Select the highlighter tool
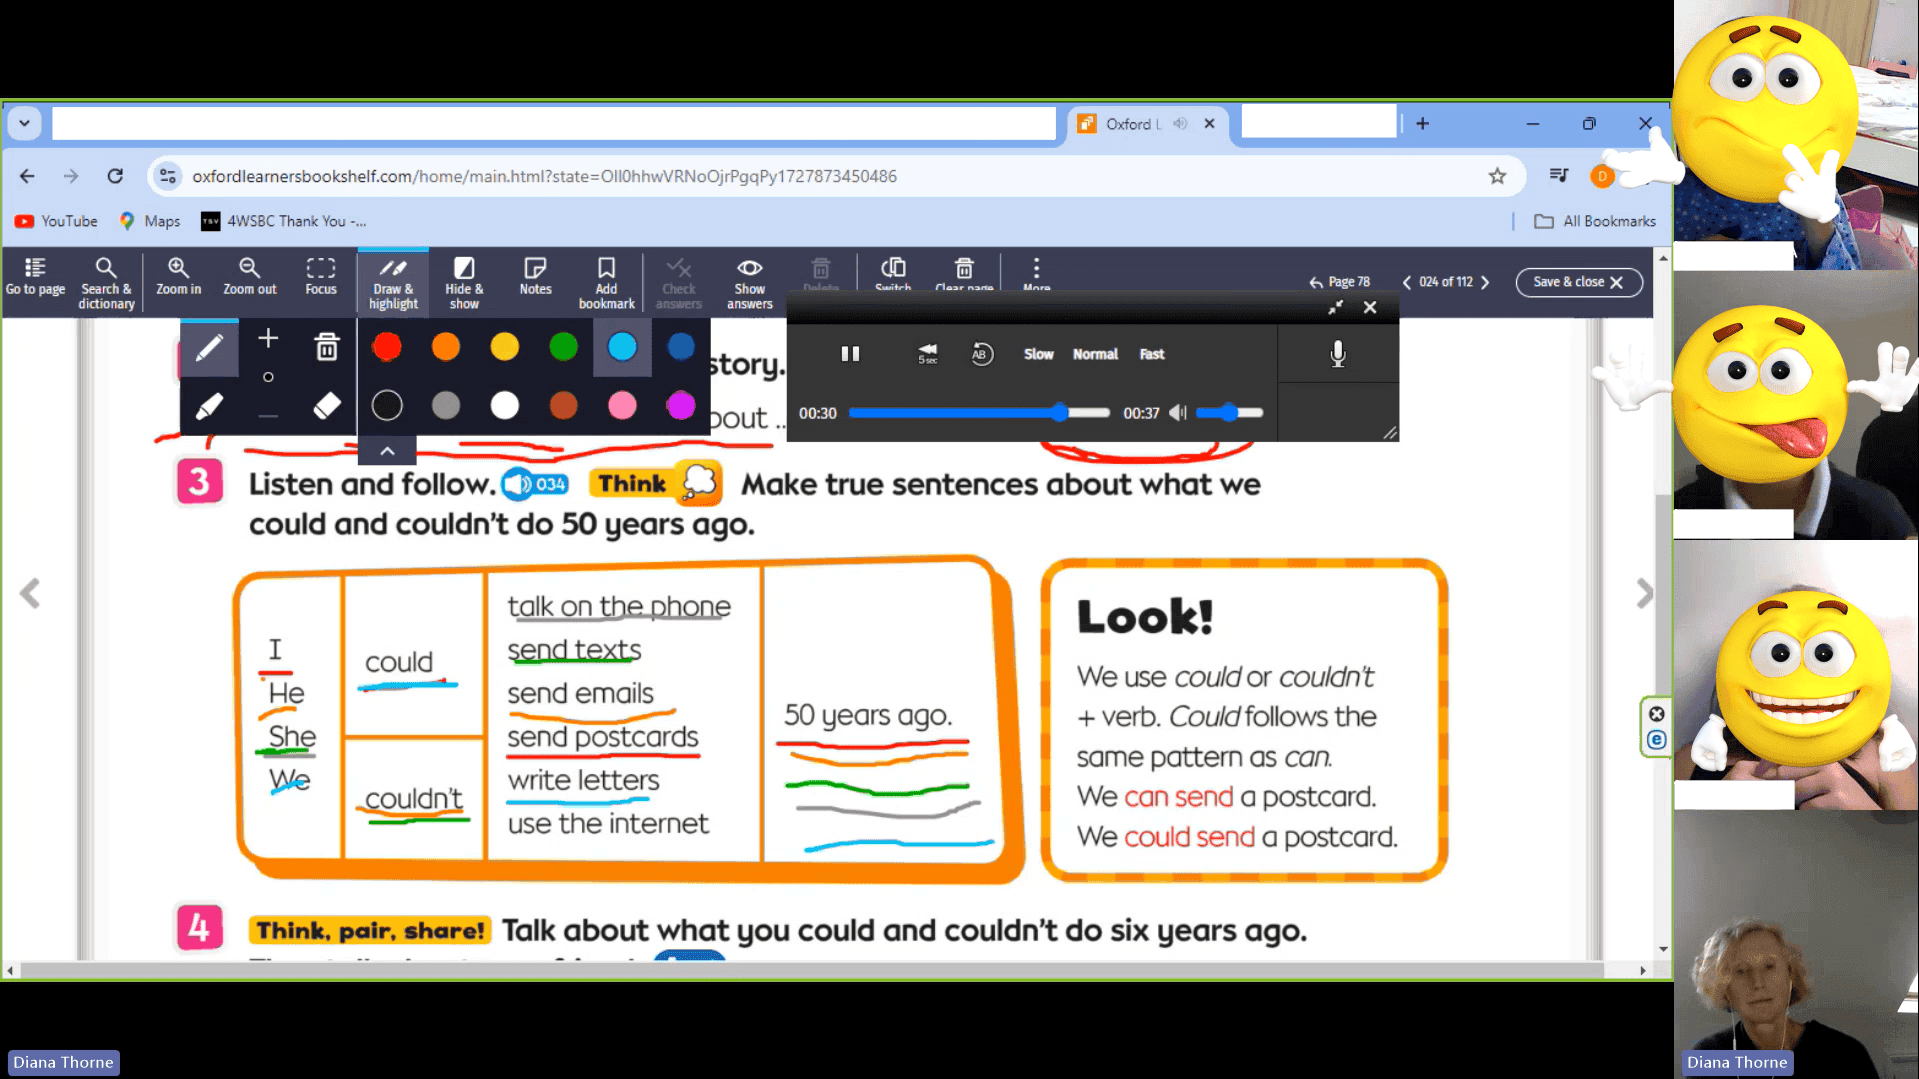The image size is (1919, 1079). pyautogui.click(x=209, y=406)
